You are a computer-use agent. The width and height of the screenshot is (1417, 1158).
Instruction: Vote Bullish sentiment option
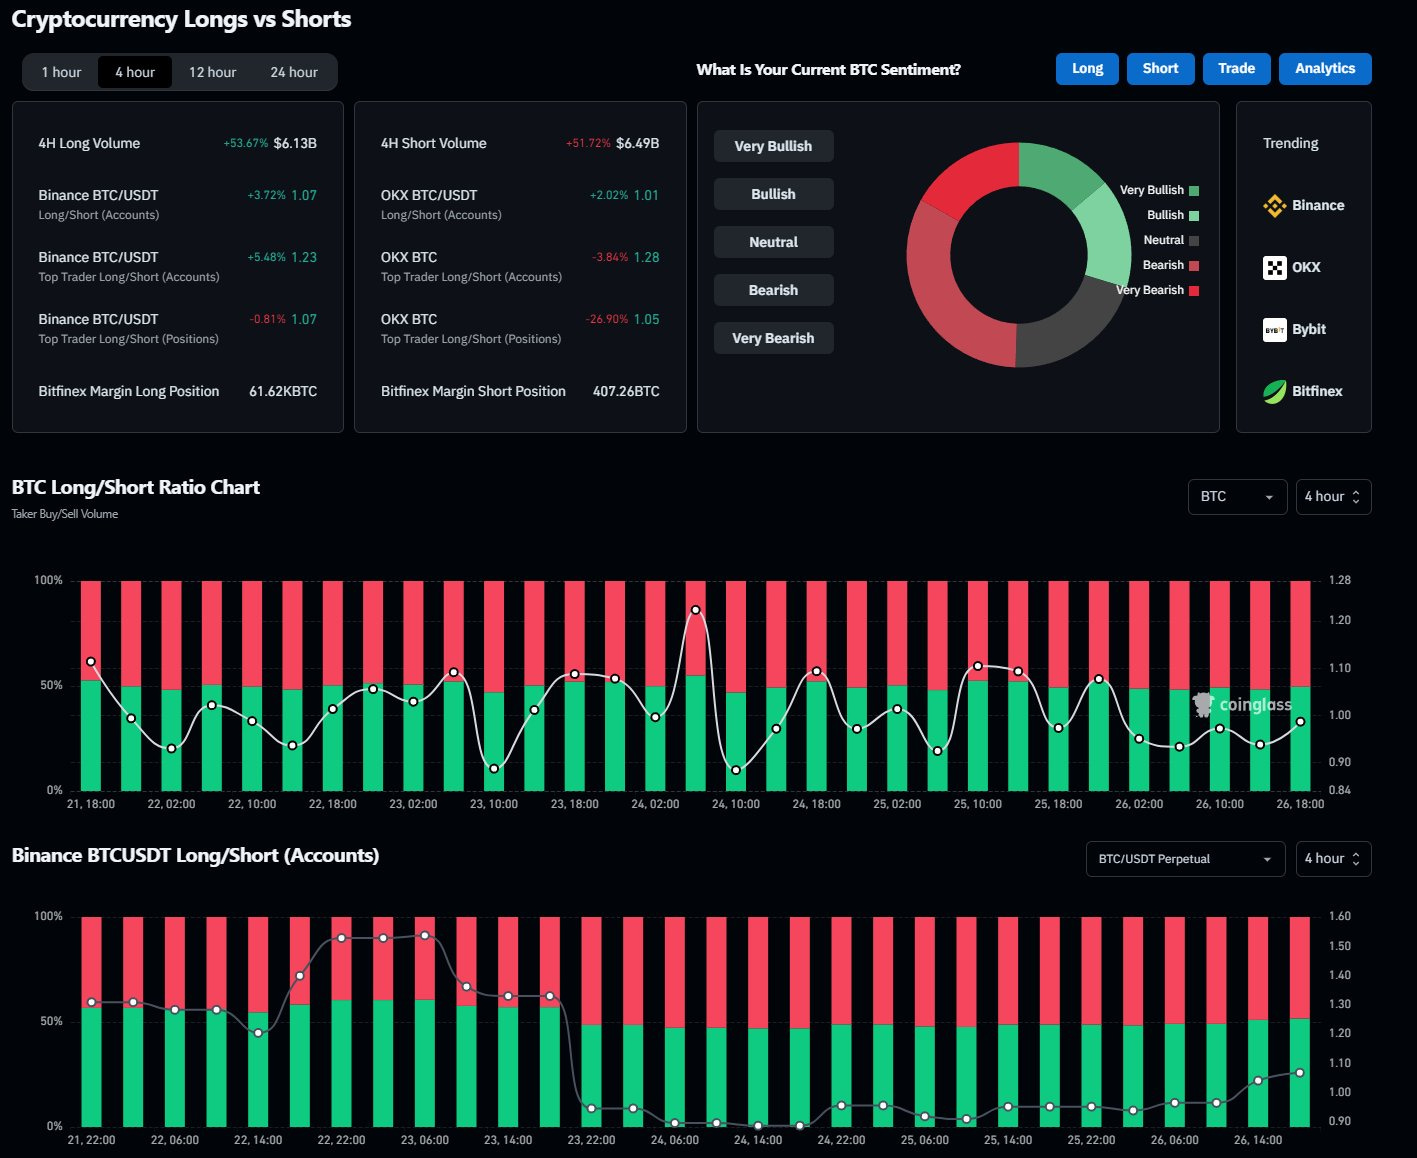pyautogui.click(x=773, y=194)
